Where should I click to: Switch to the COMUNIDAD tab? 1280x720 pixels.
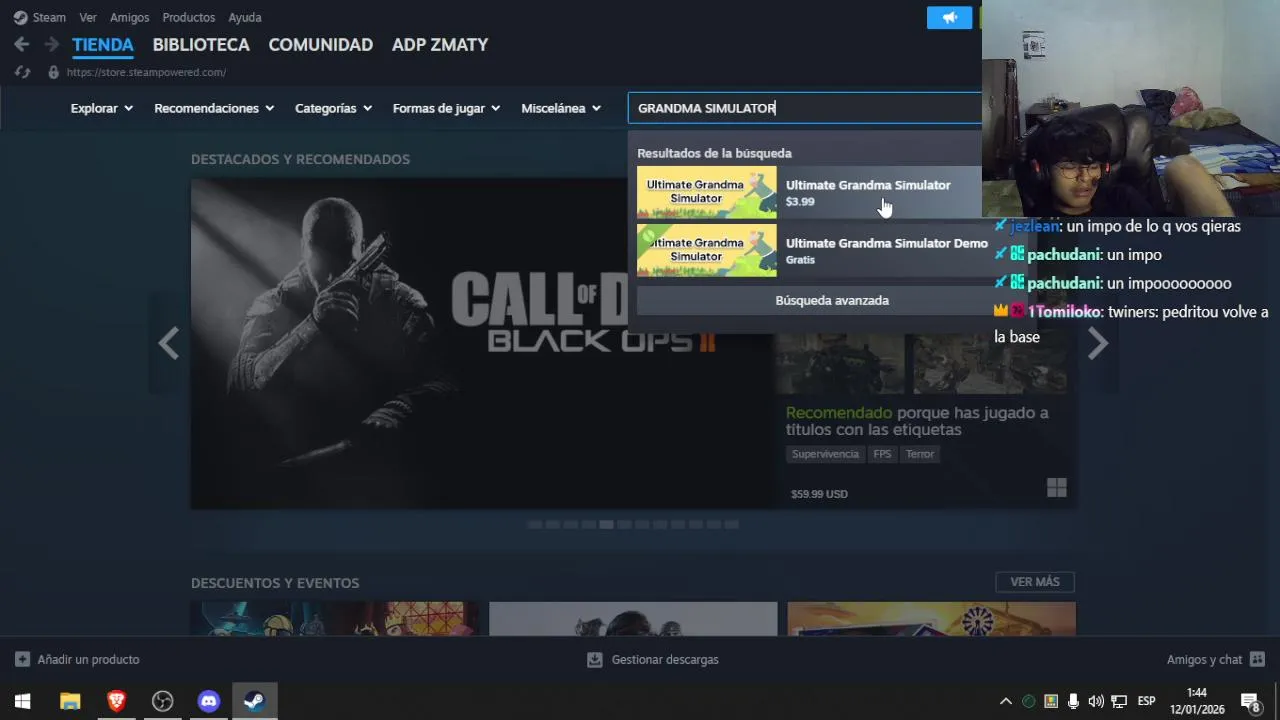click(x=321, y=44)
